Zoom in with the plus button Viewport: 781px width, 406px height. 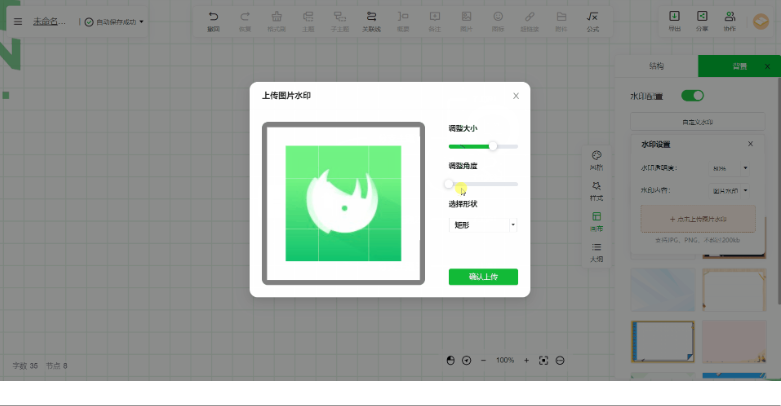pyautogui.click(x=526, y=361)
